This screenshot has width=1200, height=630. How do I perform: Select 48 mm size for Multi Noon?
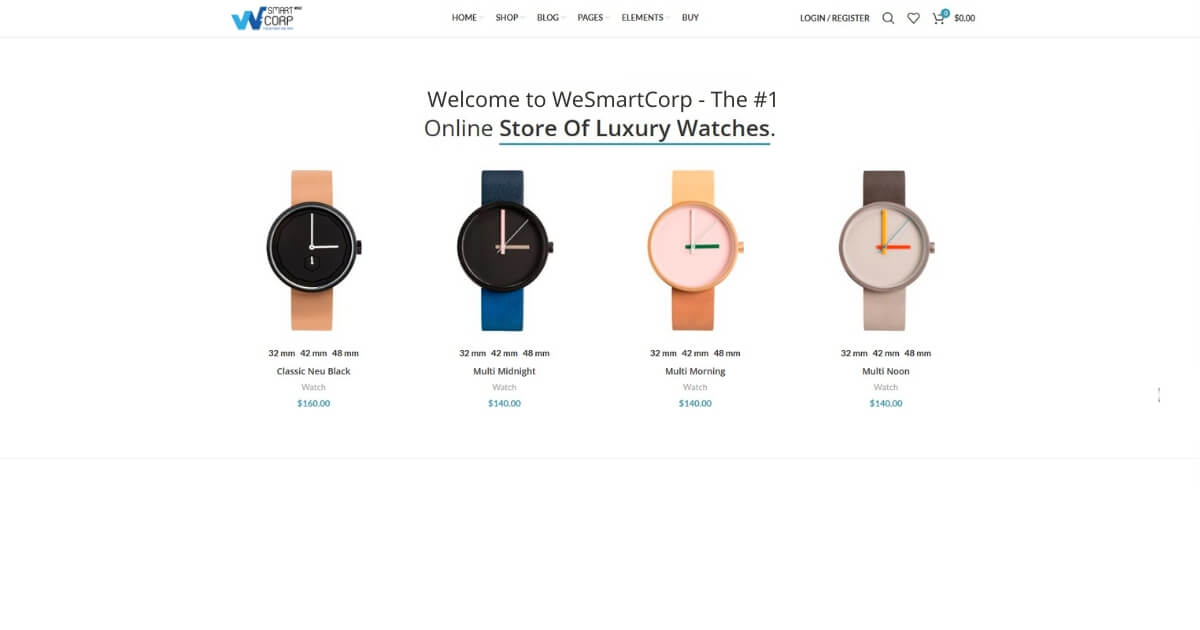pos(917,353)
